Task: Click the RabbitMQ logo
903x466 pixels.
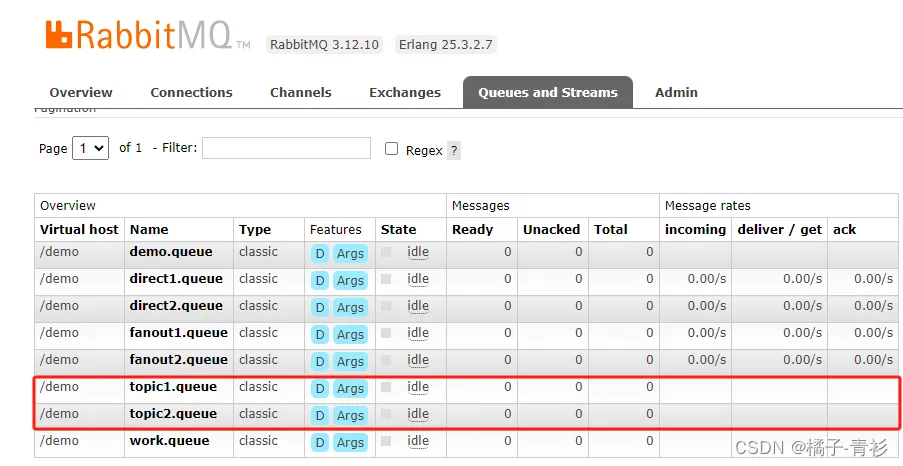Action: pos(148,35)
